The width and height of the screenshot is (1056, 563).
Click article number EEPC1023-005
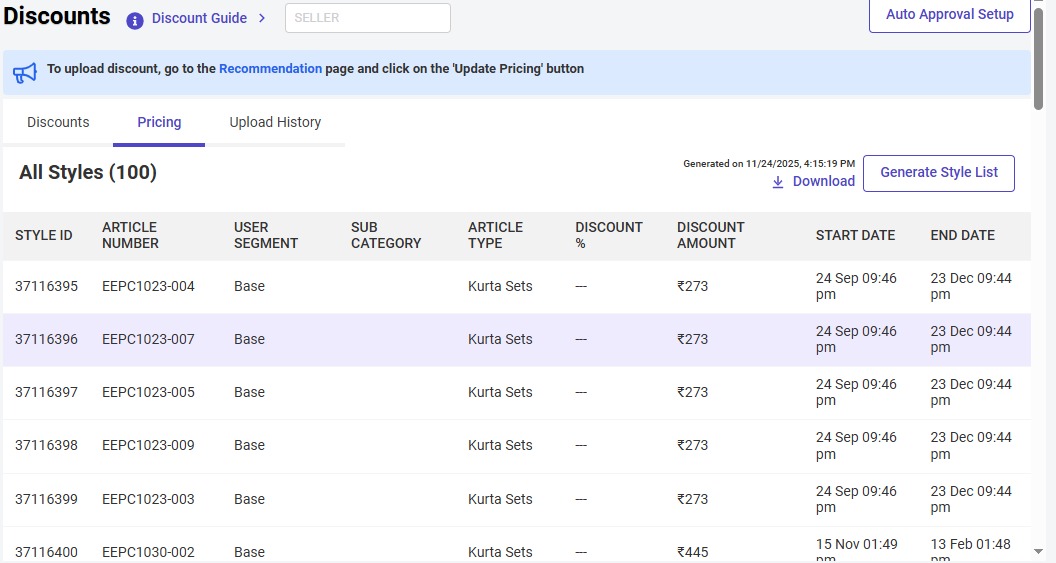(x=148, y=393)
